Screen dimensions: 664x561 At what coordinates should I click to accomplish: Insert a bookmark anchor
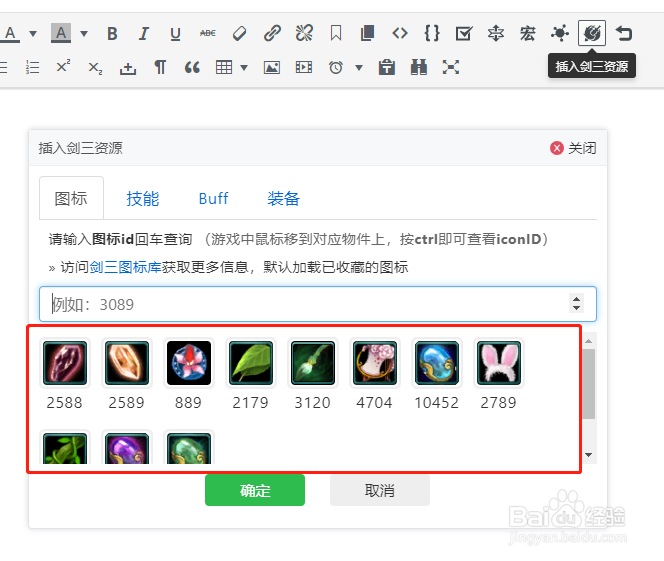tap(336, 33)
